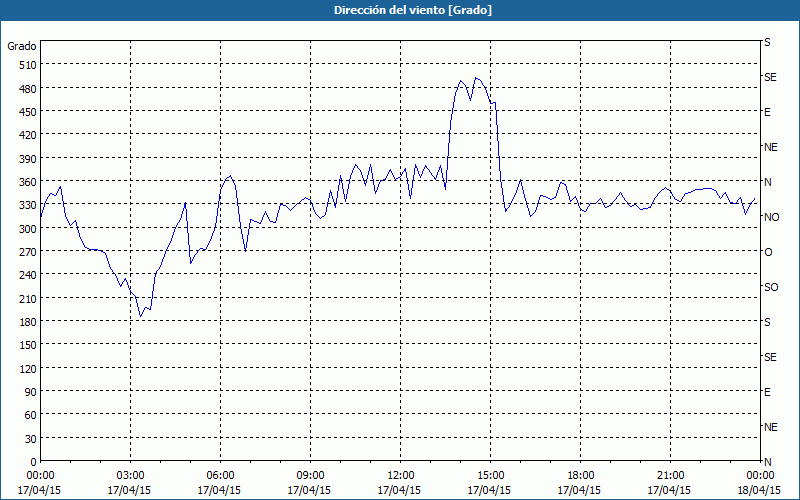Screen dimensions: 800x500
Task: Click the 17/04/15 date under 12:00
Action: [x=399, y=490]
